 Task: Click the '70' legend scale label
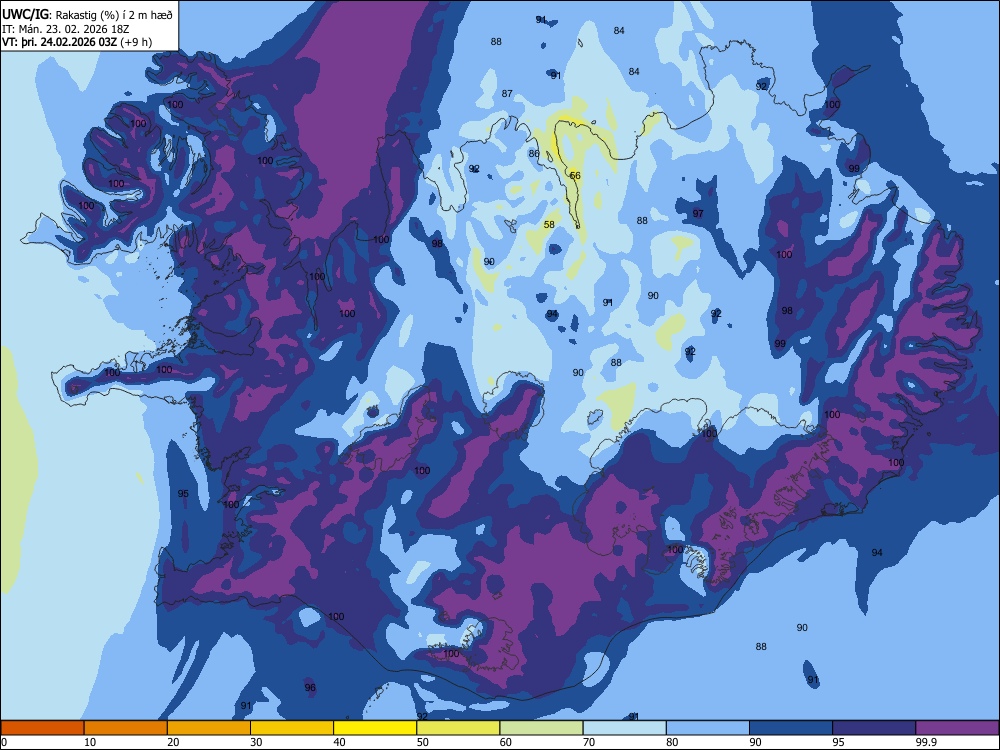tap(589, 742)
